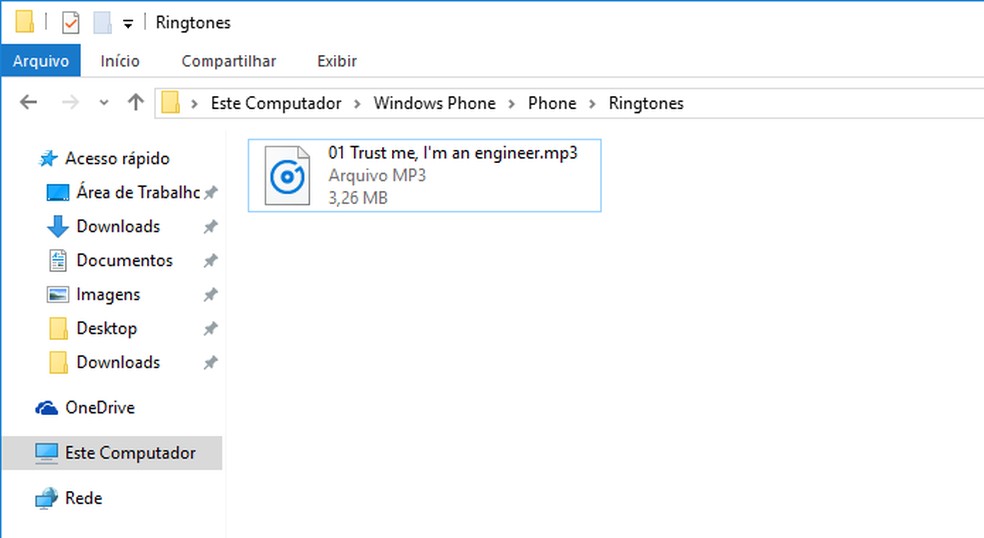Navigate to Phone in the address bar
Viewport: 984px width, 538px height.
(552, 103)
